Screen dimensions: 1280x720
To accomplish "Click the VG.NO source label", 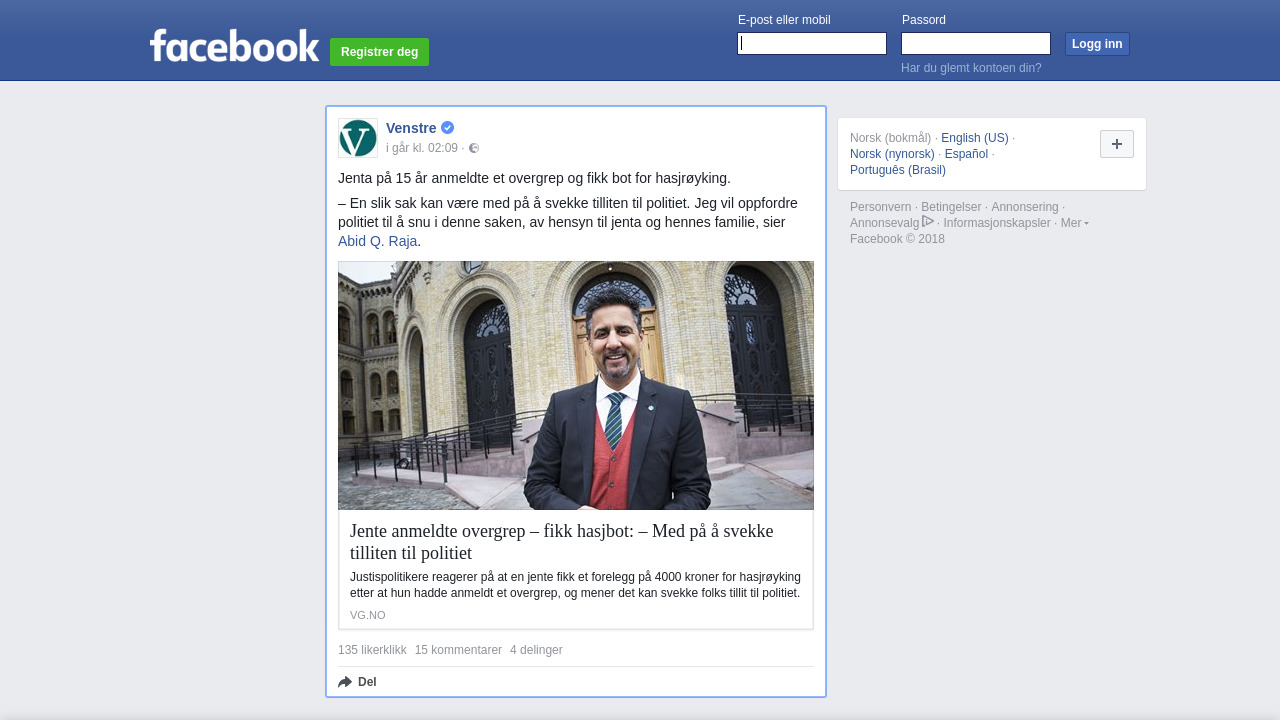I will click(367, 615).
